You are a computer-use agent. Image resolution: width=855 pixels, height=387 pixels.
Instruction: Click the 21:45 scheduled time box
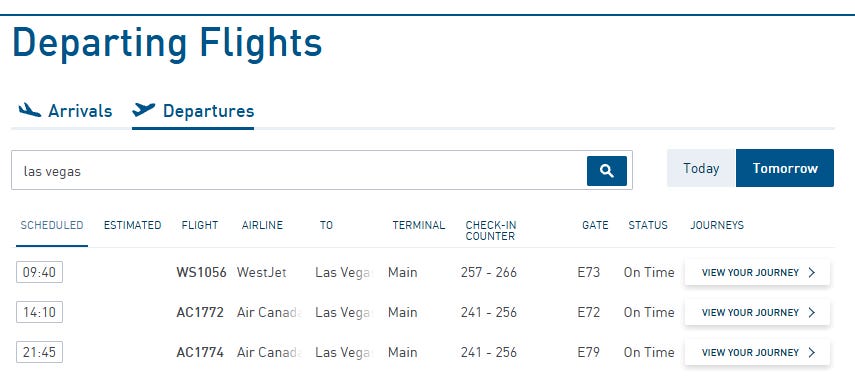[39, 352]
